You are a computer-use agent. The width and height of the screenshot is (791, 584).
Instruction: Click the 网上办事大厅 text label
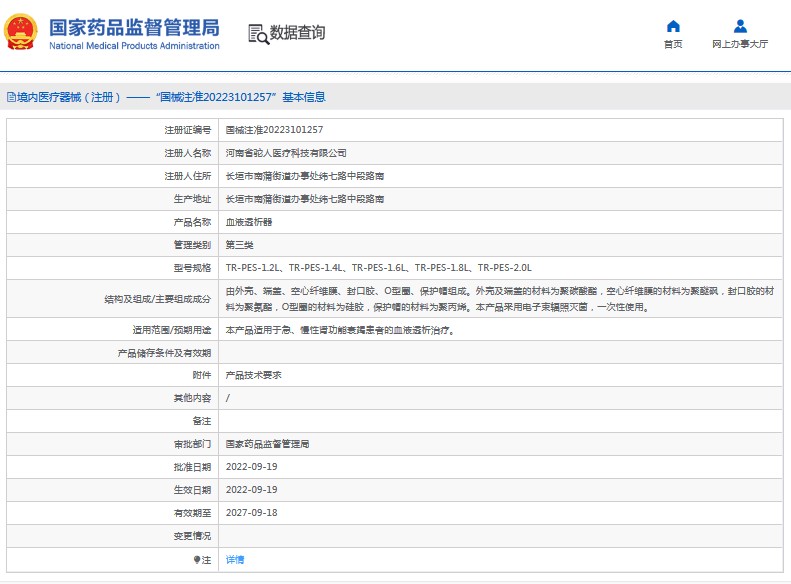point(740,44)
